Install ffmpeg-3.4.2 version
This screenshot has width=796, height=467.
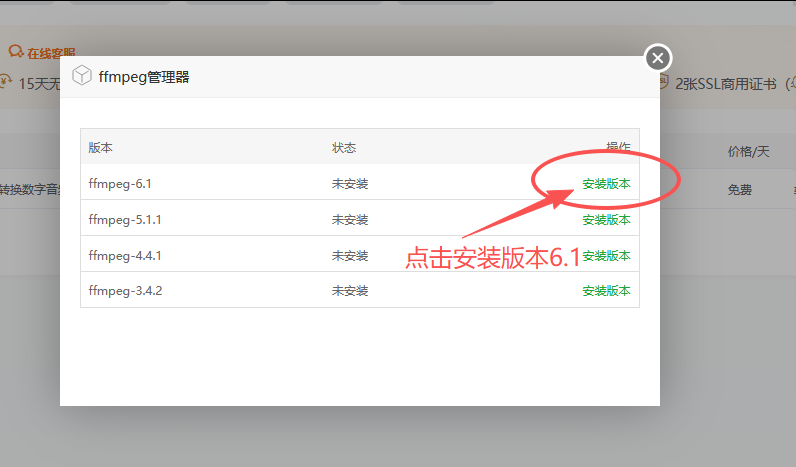coord(606,291)
